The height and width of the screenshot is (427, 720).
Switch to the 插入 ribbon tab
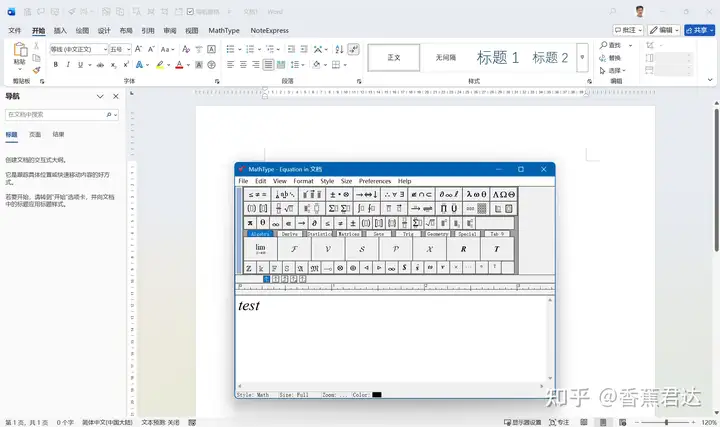tap(60, 30)
